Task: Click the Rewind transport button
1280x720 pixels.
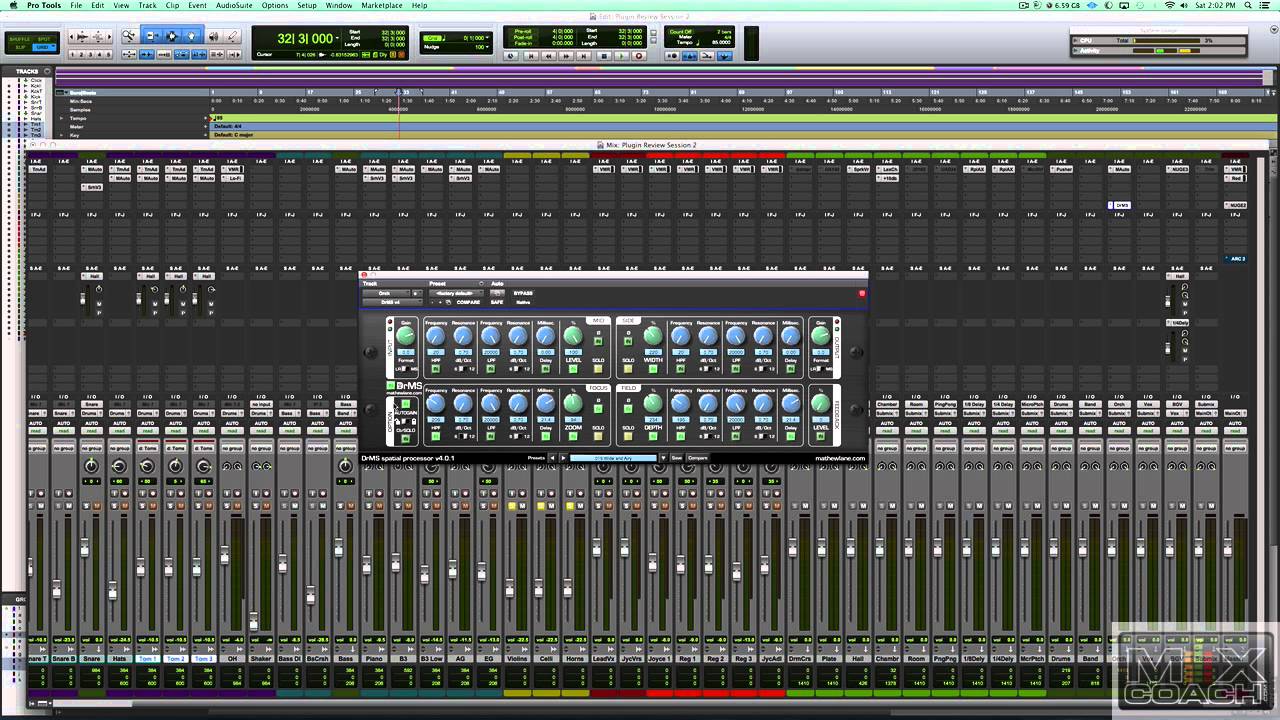Action: pyautogui.click(x=548, y=56)
